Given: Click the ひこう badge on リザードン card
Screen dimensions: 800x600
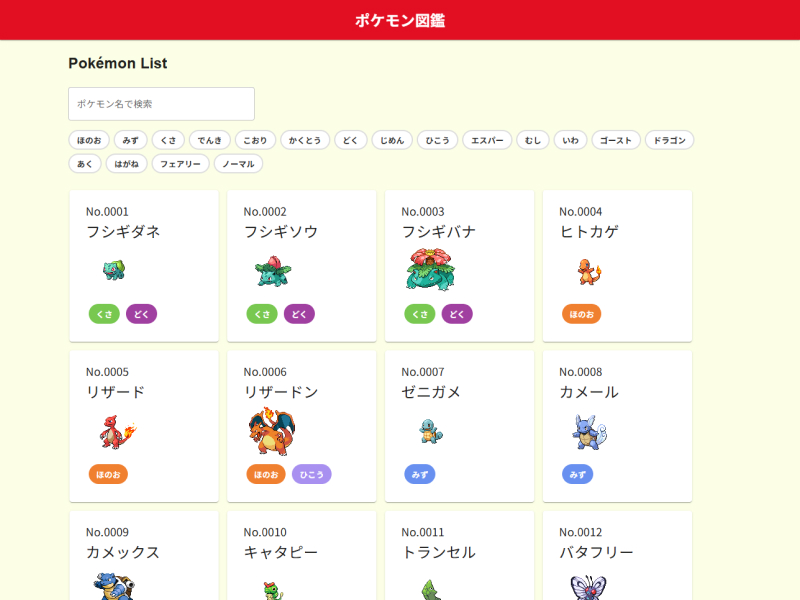Looking at the screenshot, I should click(311, 474).
